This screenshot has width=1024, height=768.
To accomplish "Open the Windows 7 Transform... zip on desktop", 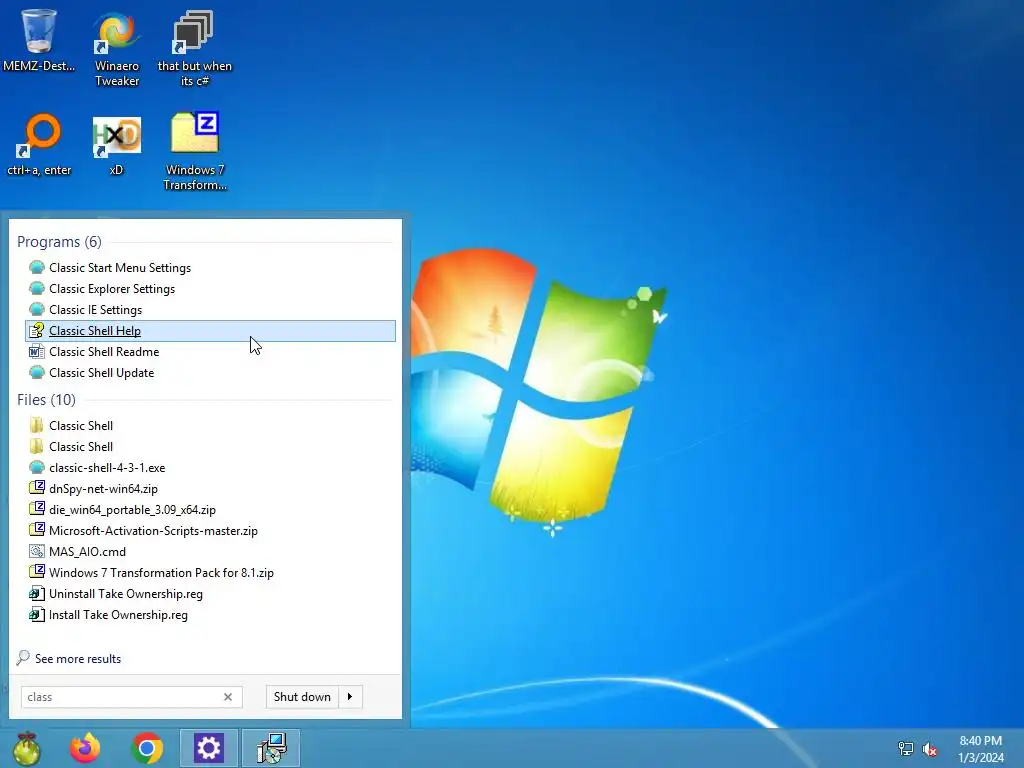I will point(195,152).
